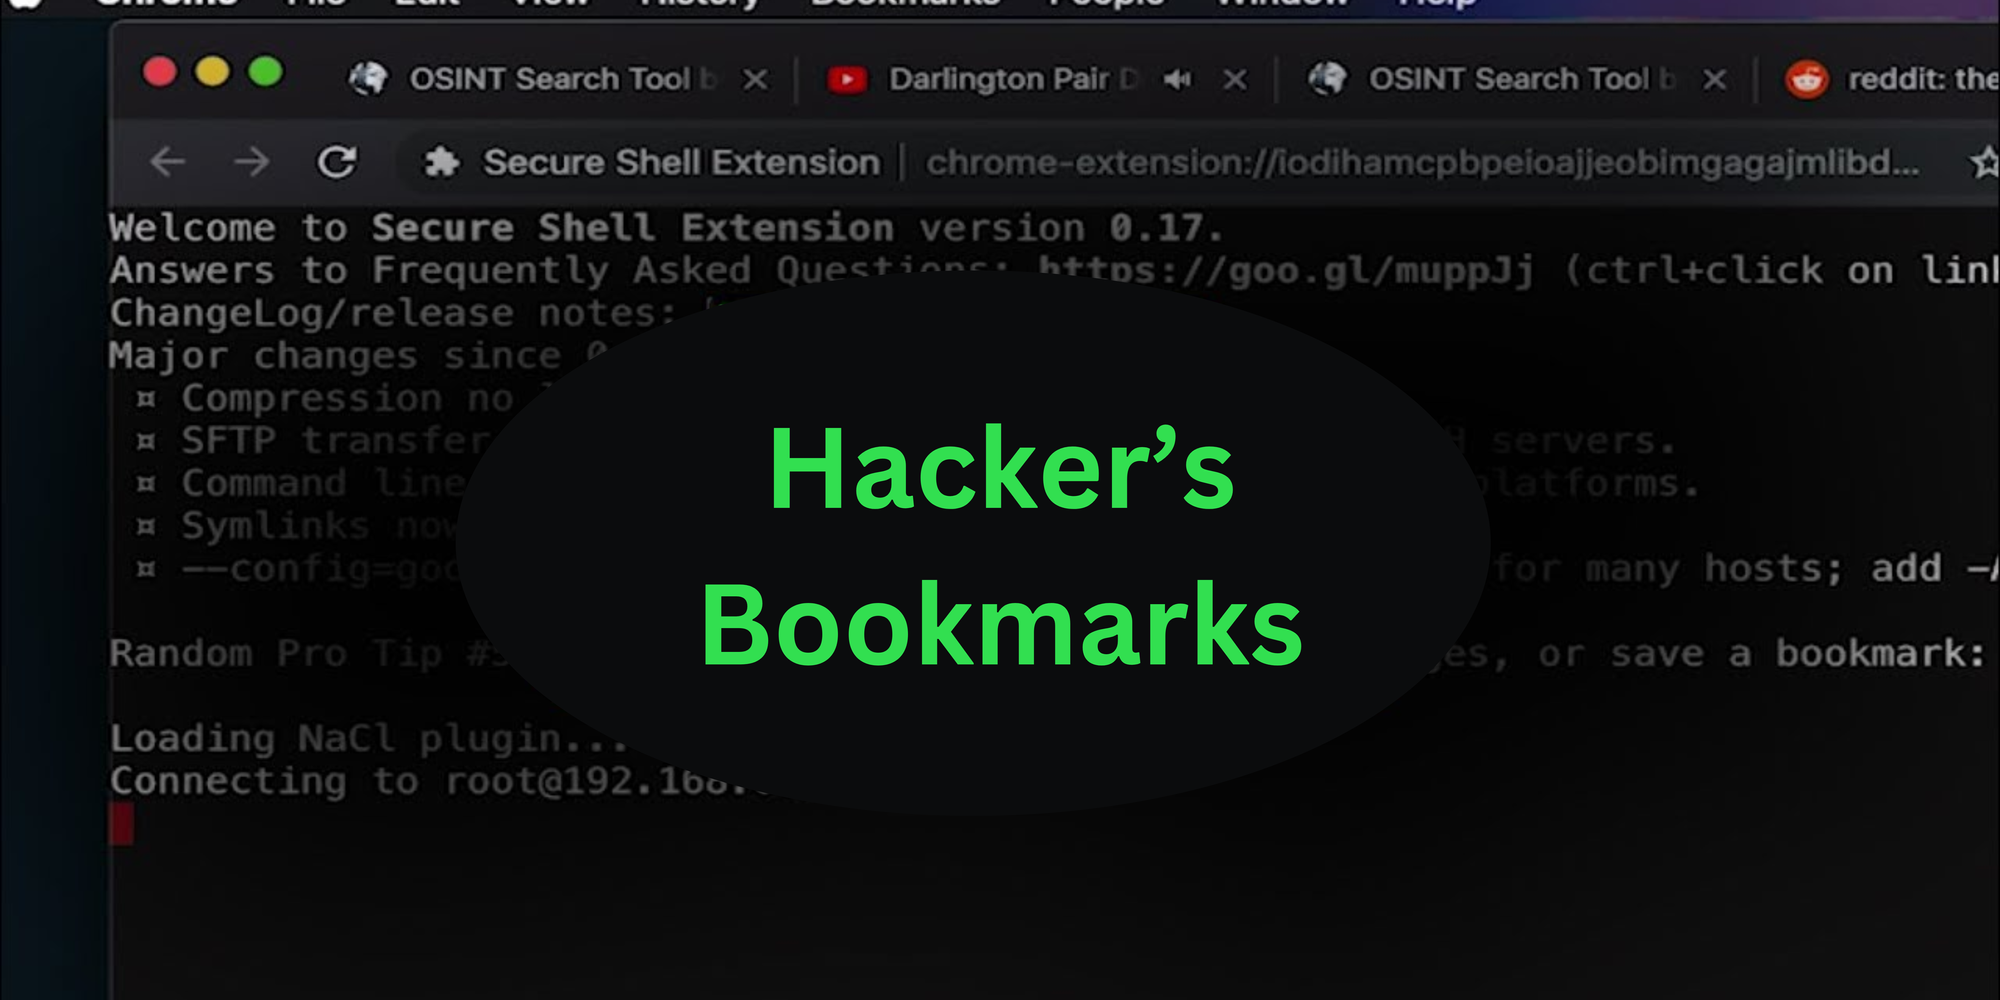Click the Secure Shell Extension label in address bar
2000x1000 pixels.
[x=682, y=162]
